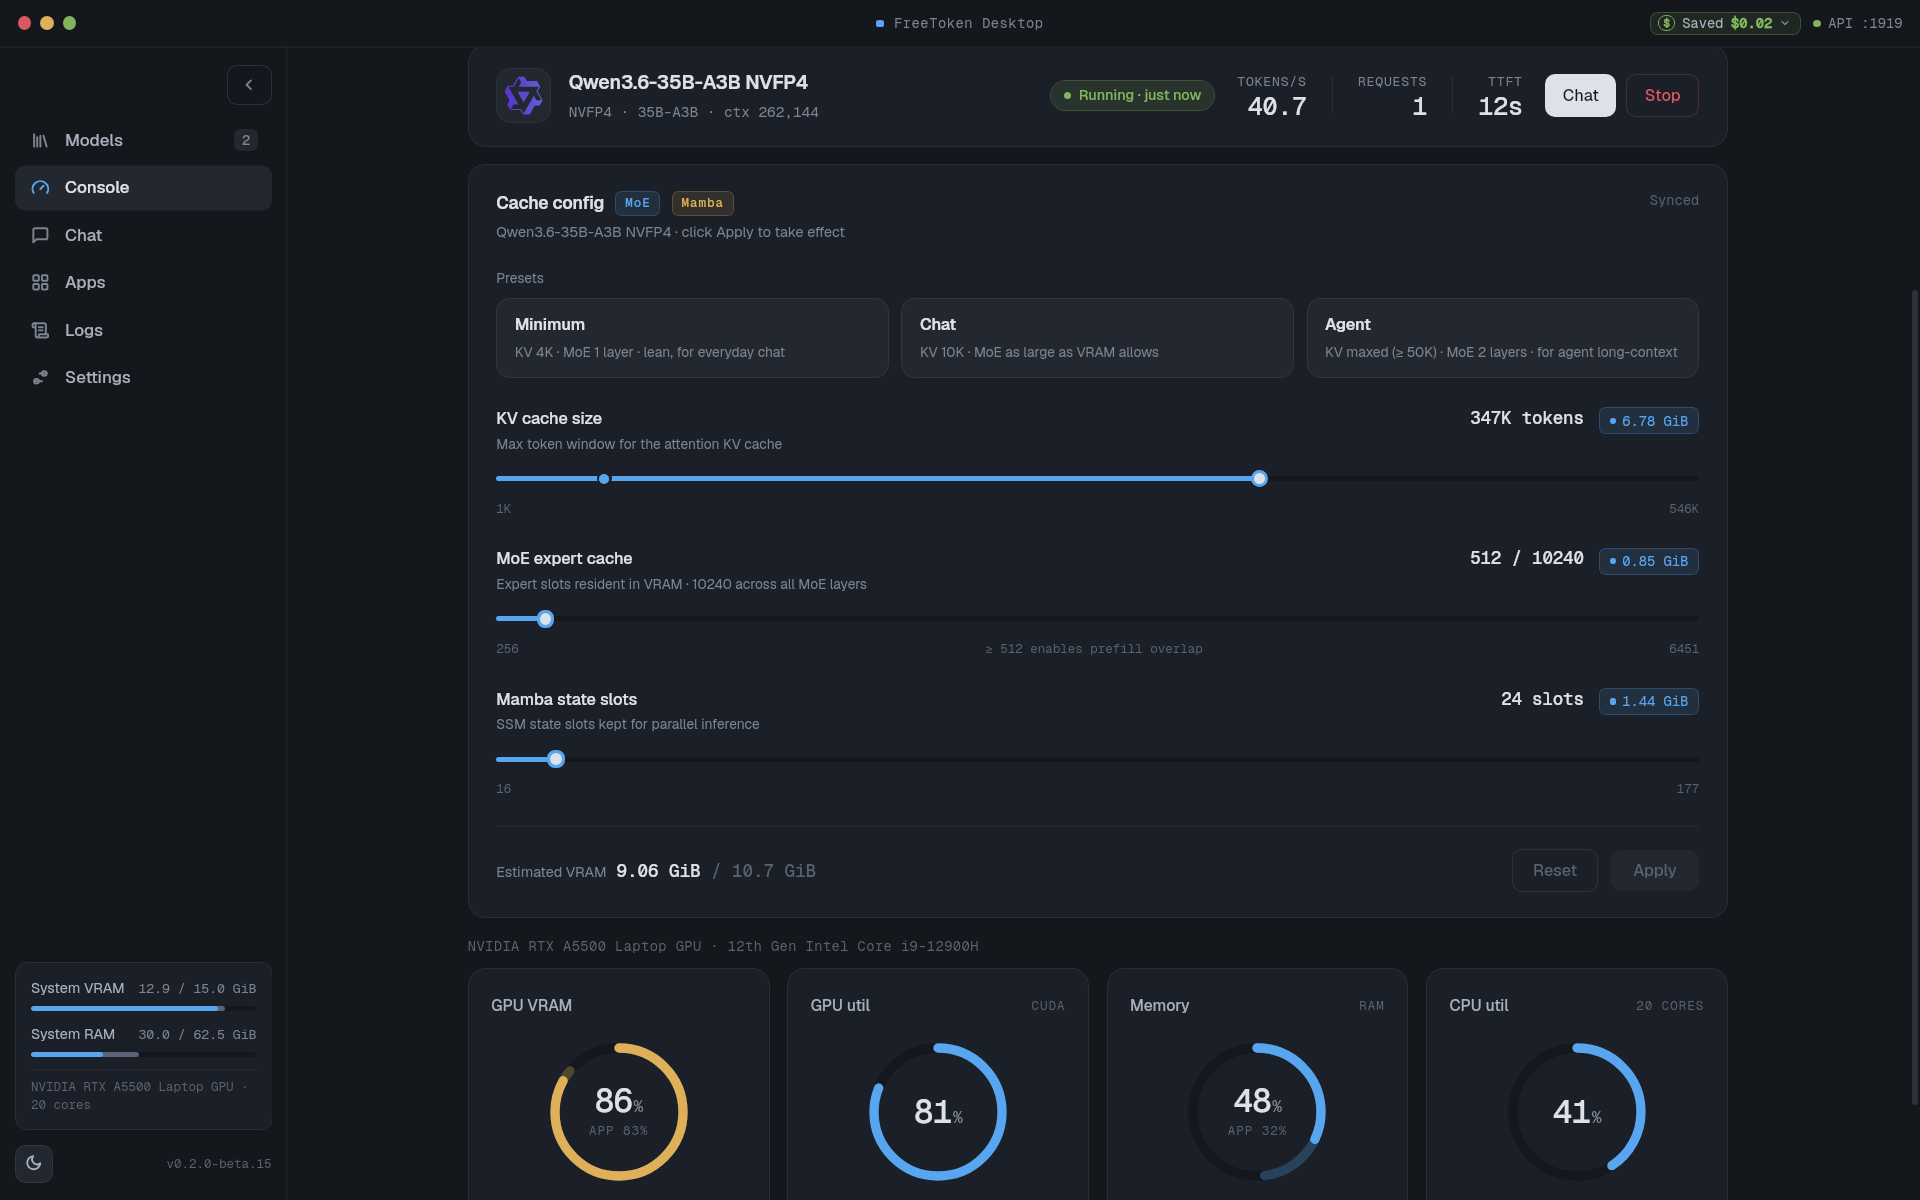Click the version label v0.2.0-beta.15
Viewport: 1920px width, 1200px height.
coord(219,1164)
